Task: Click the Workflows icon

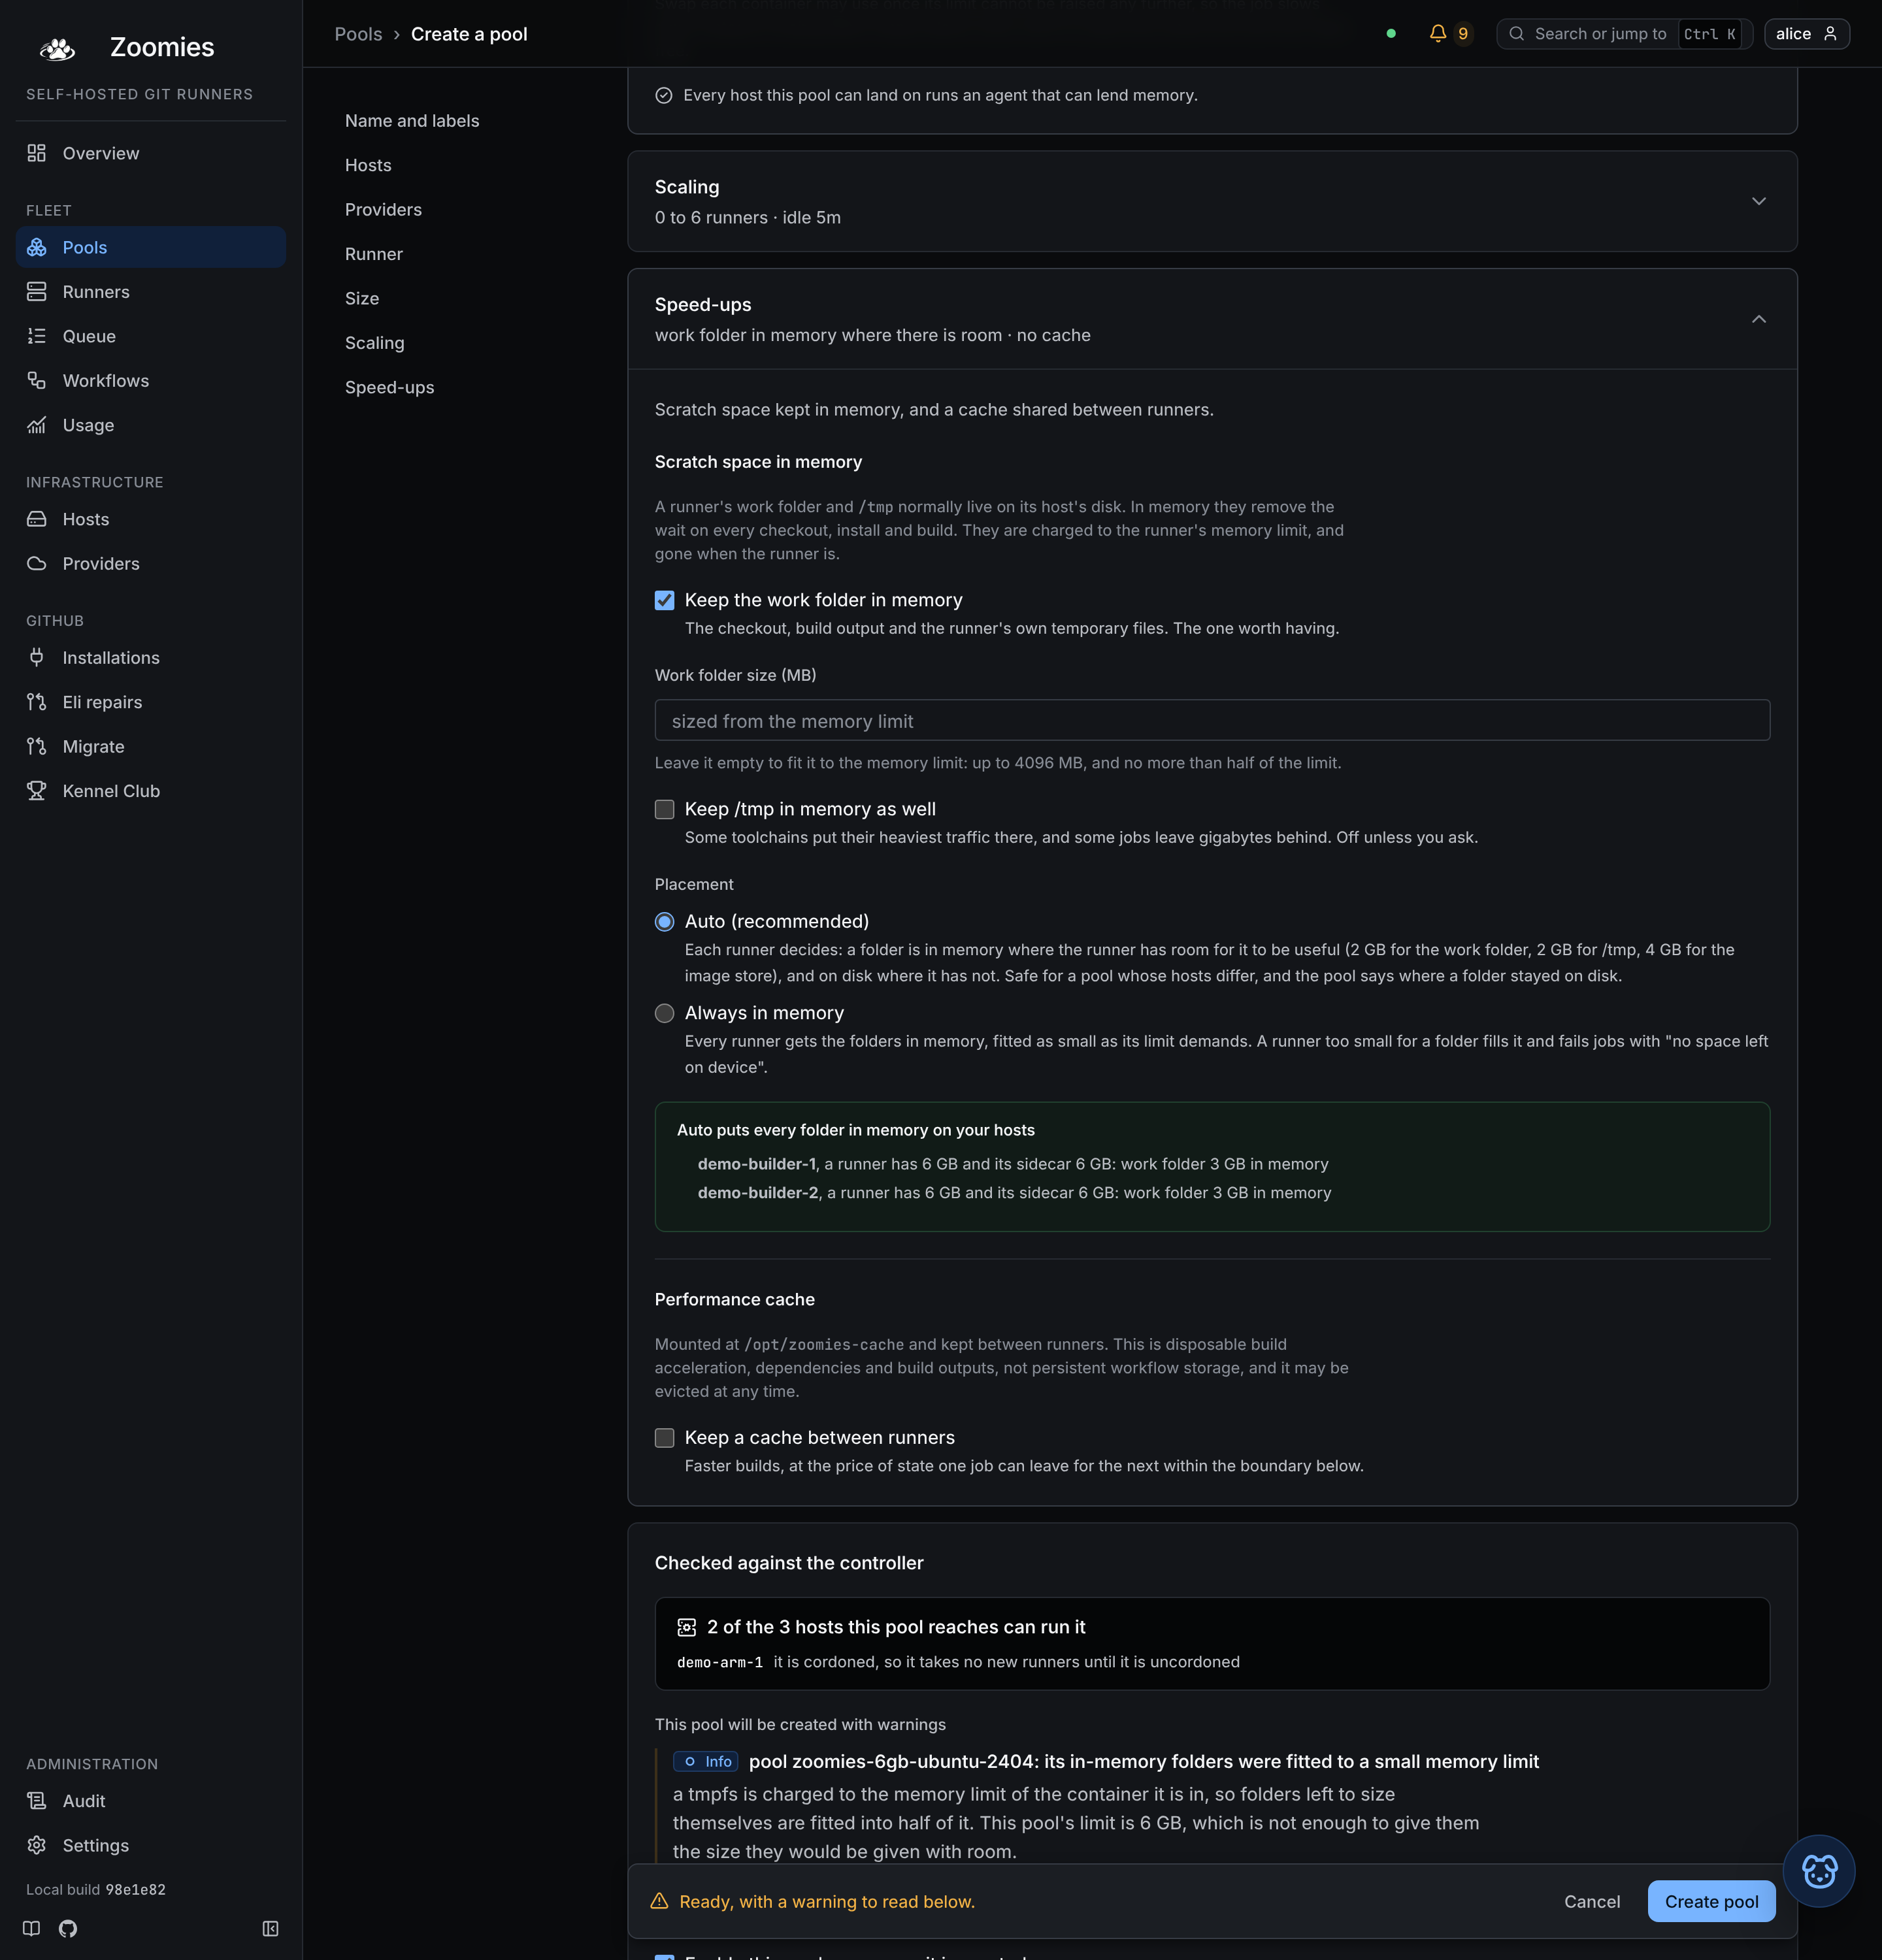Action: [x=37, y=381]
